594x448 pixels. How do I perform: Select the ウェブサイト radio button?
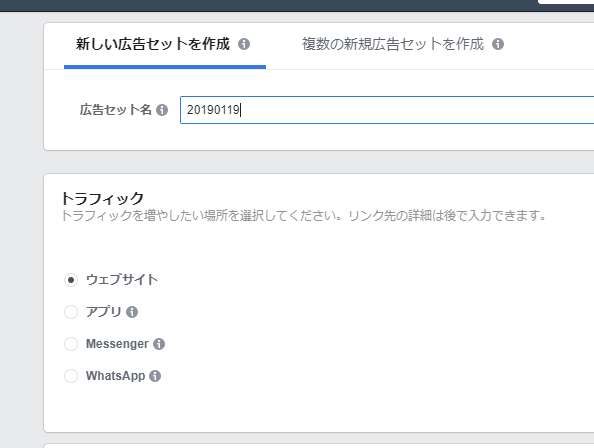pyautogui.click(x=71, y=280)
